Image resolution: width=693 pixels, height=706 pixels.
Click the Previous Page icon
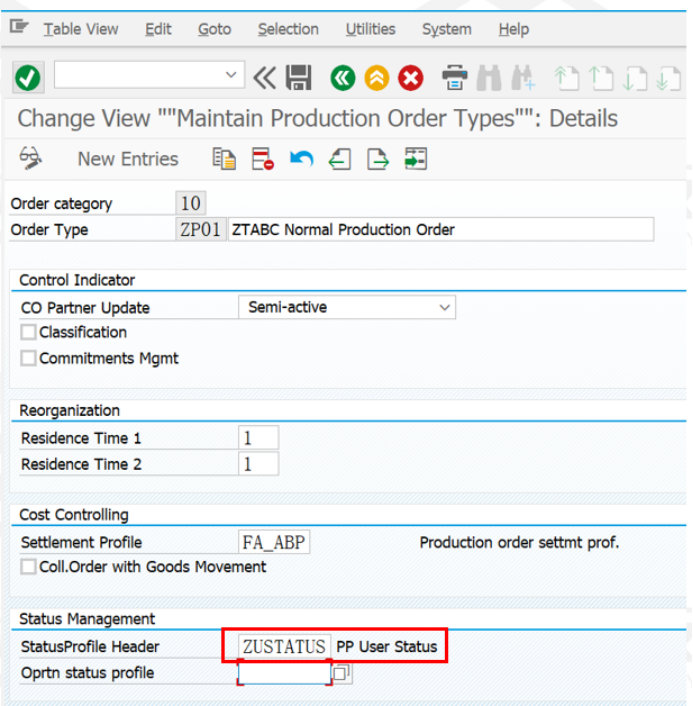(601, 78)
